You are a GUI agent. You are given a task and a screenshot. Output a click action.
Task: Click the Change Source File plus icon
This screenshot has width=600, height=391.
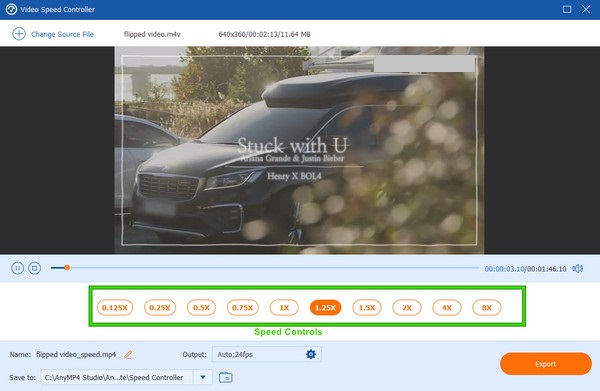click(x=19, y=34)
